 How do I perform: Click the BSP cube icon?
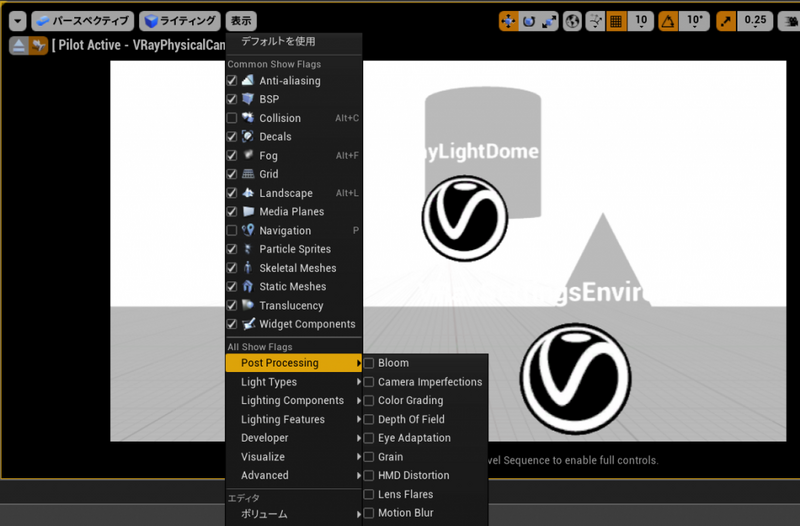click(x=248, y=98)
